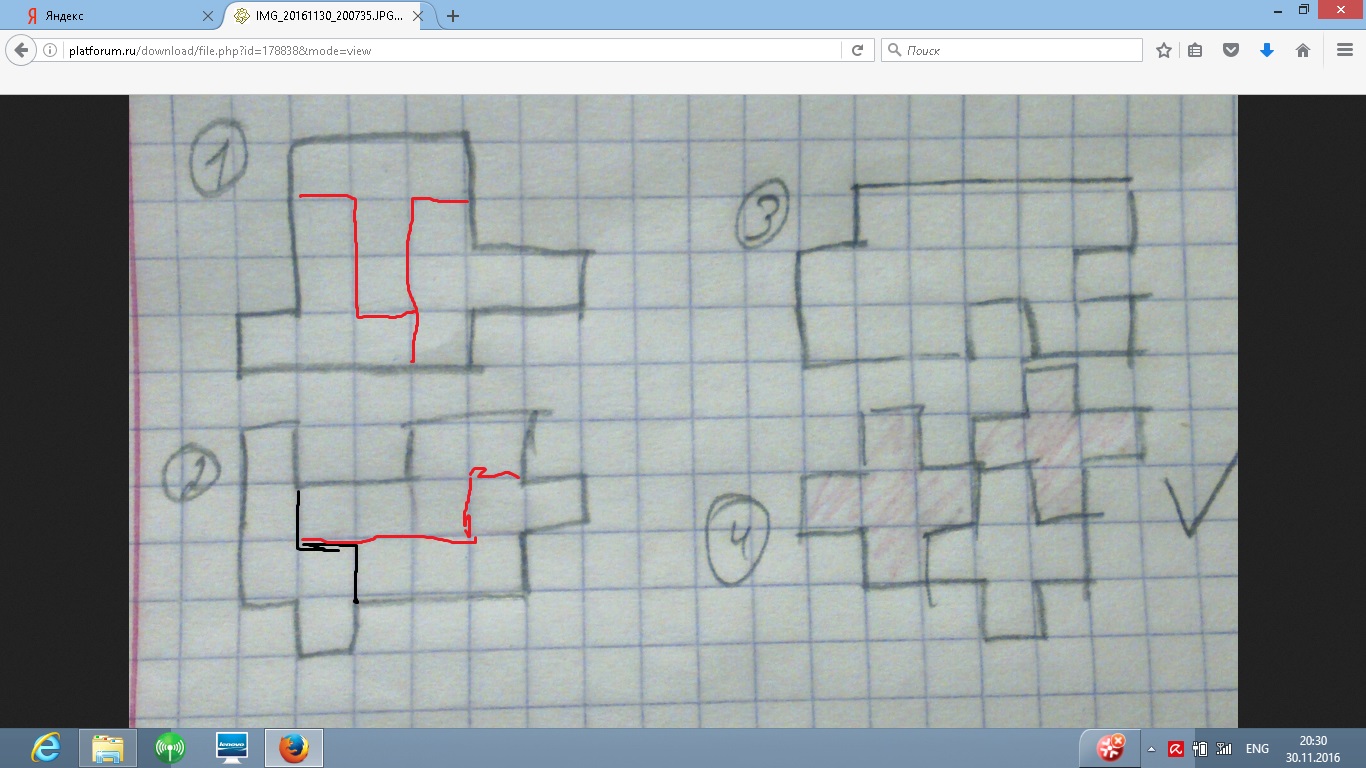Switch the ENG keyboard language indicator
Image resolution: width=1366 pixels, height=768 pixels.
1257,749
